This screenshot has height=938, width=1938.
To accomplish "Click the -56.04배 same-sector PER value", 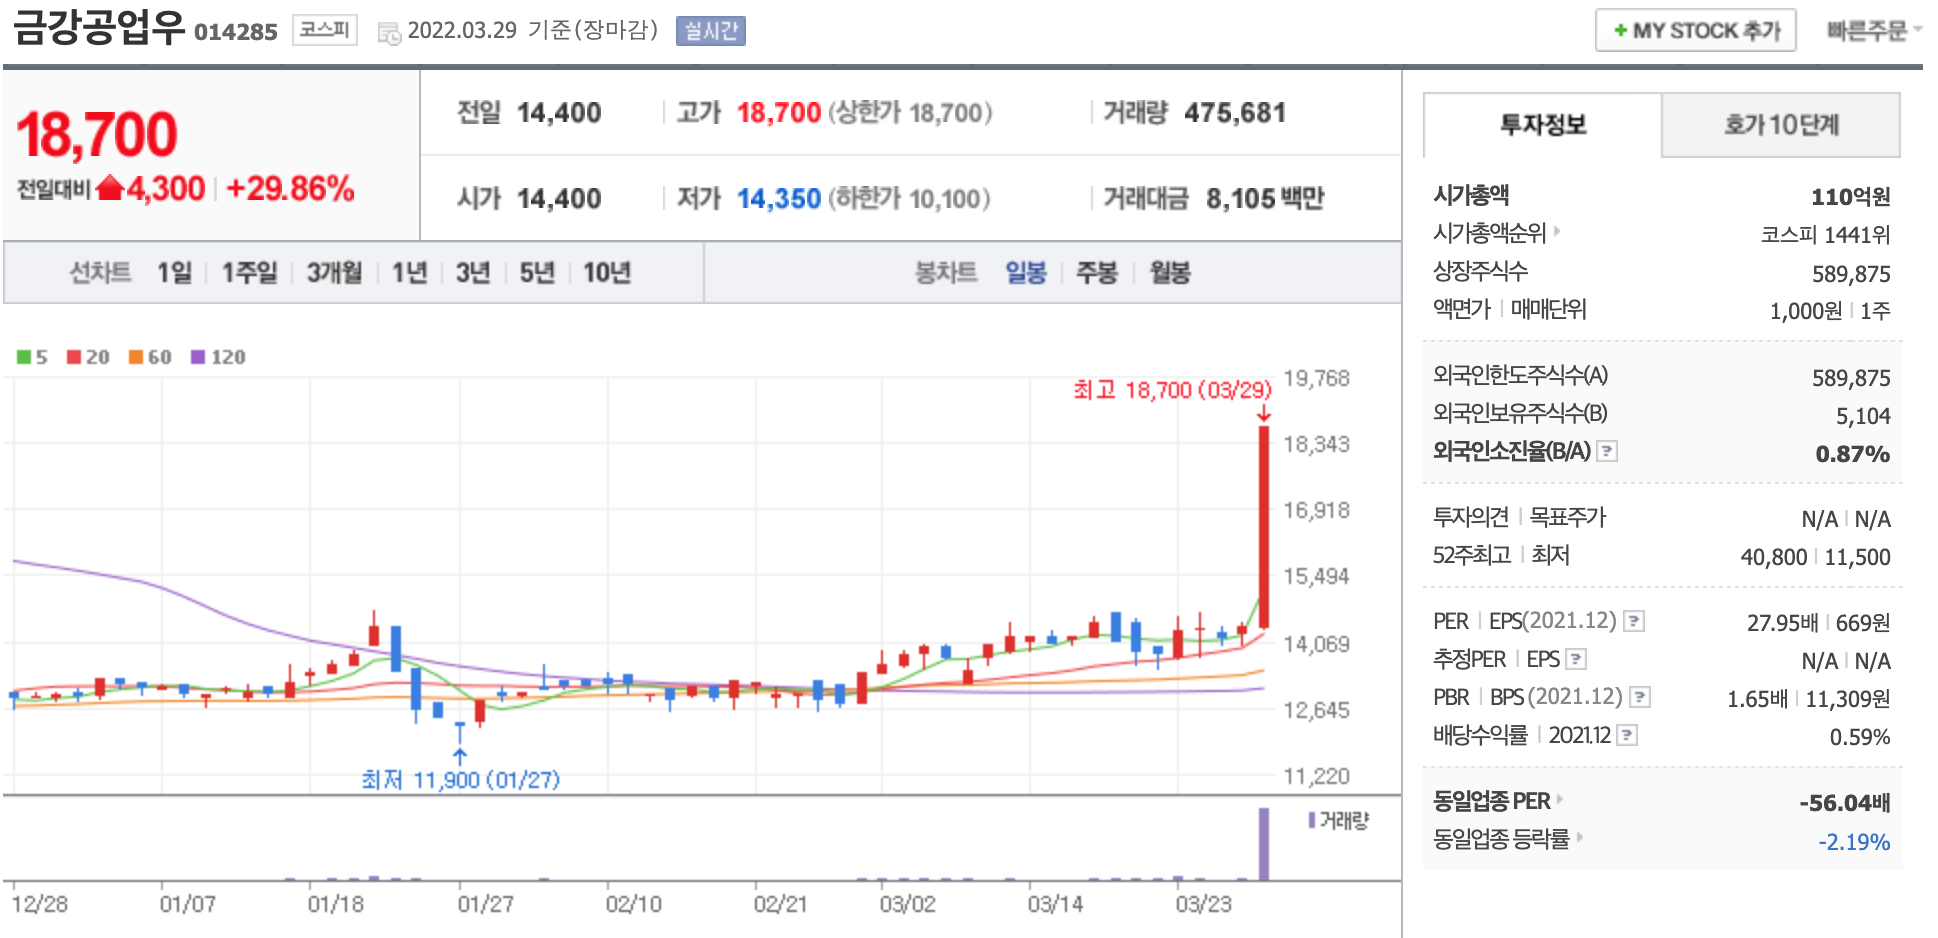I will [1844, 803].
